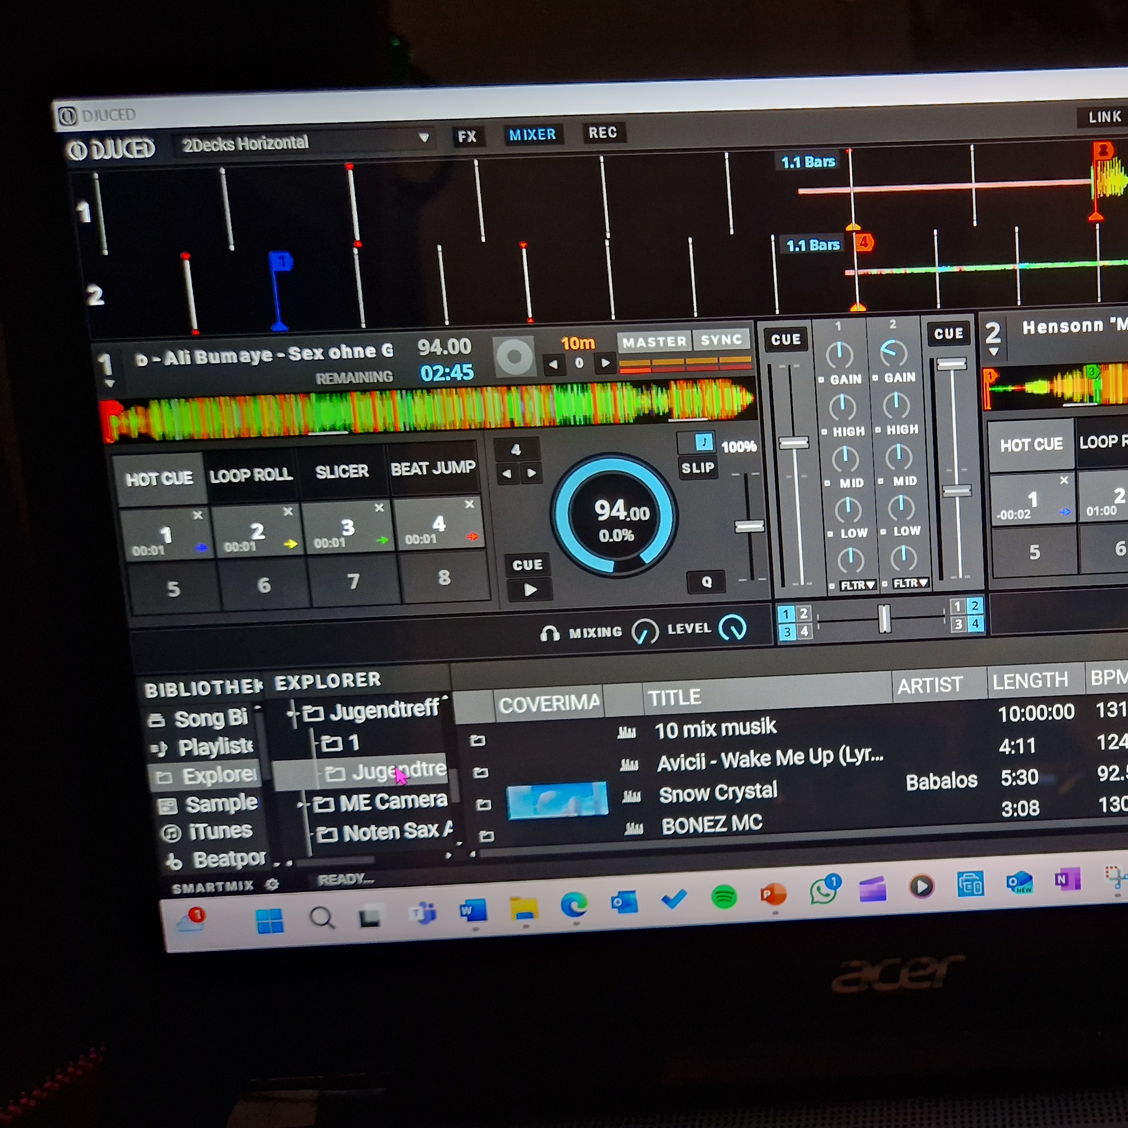Click the channel 1 volume fader
The image size is (1128, 1128).
794,442
